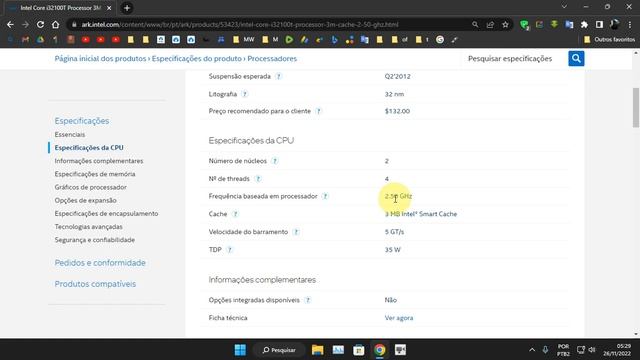Open a new browser tab
This screenshot has height=360, width=640.
(x=127, y=8)
